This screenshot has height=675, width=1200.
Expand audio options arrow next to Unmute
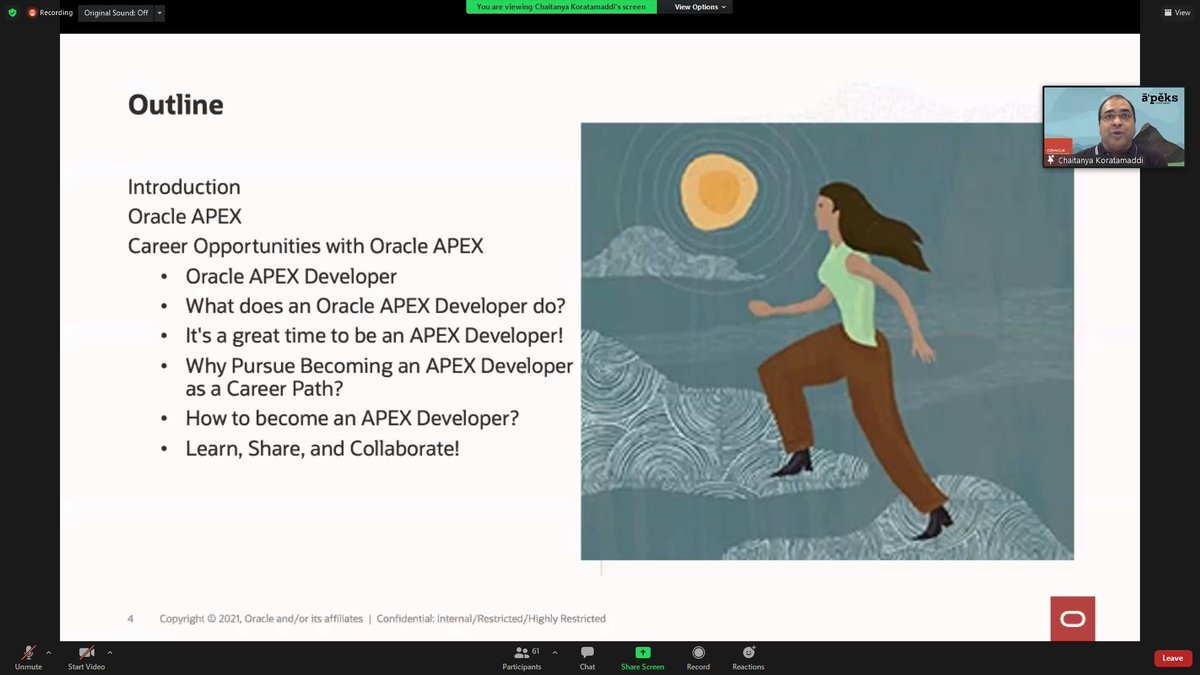(x=48, y=652)
